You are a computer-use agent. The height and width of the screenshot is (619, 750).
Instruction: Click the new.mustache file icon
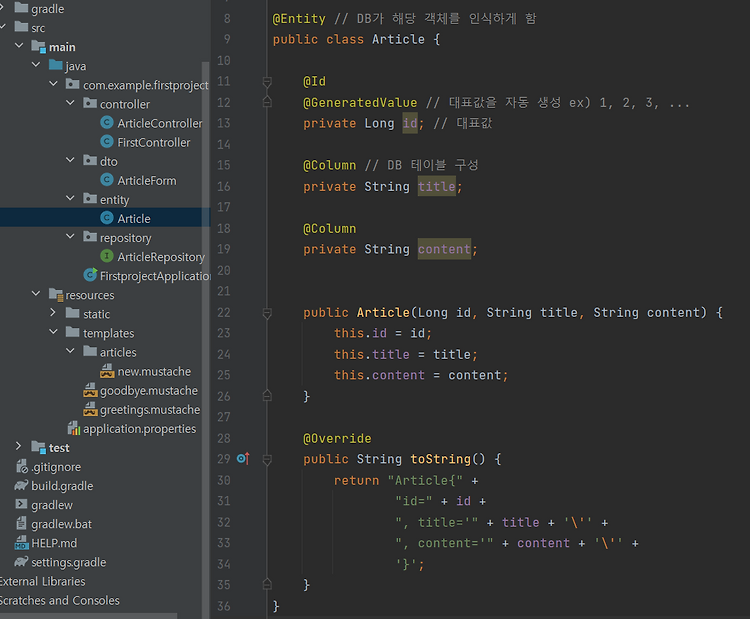[x=107, y=371]
